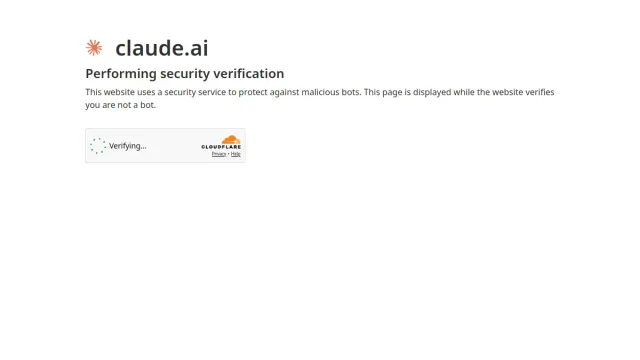
Task: Click the orange Claude starburst logo
Action: pos(94,48)
